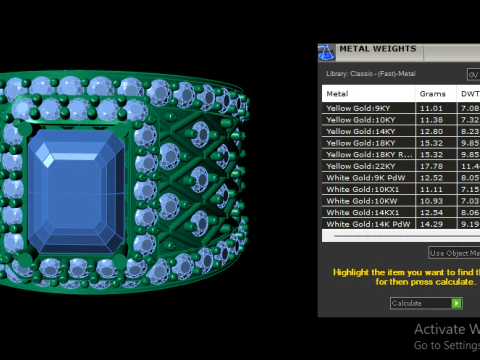The image size is (480, 360).
Task: Select the Yellow Gold:22KY row
Action: click(401, 166)
